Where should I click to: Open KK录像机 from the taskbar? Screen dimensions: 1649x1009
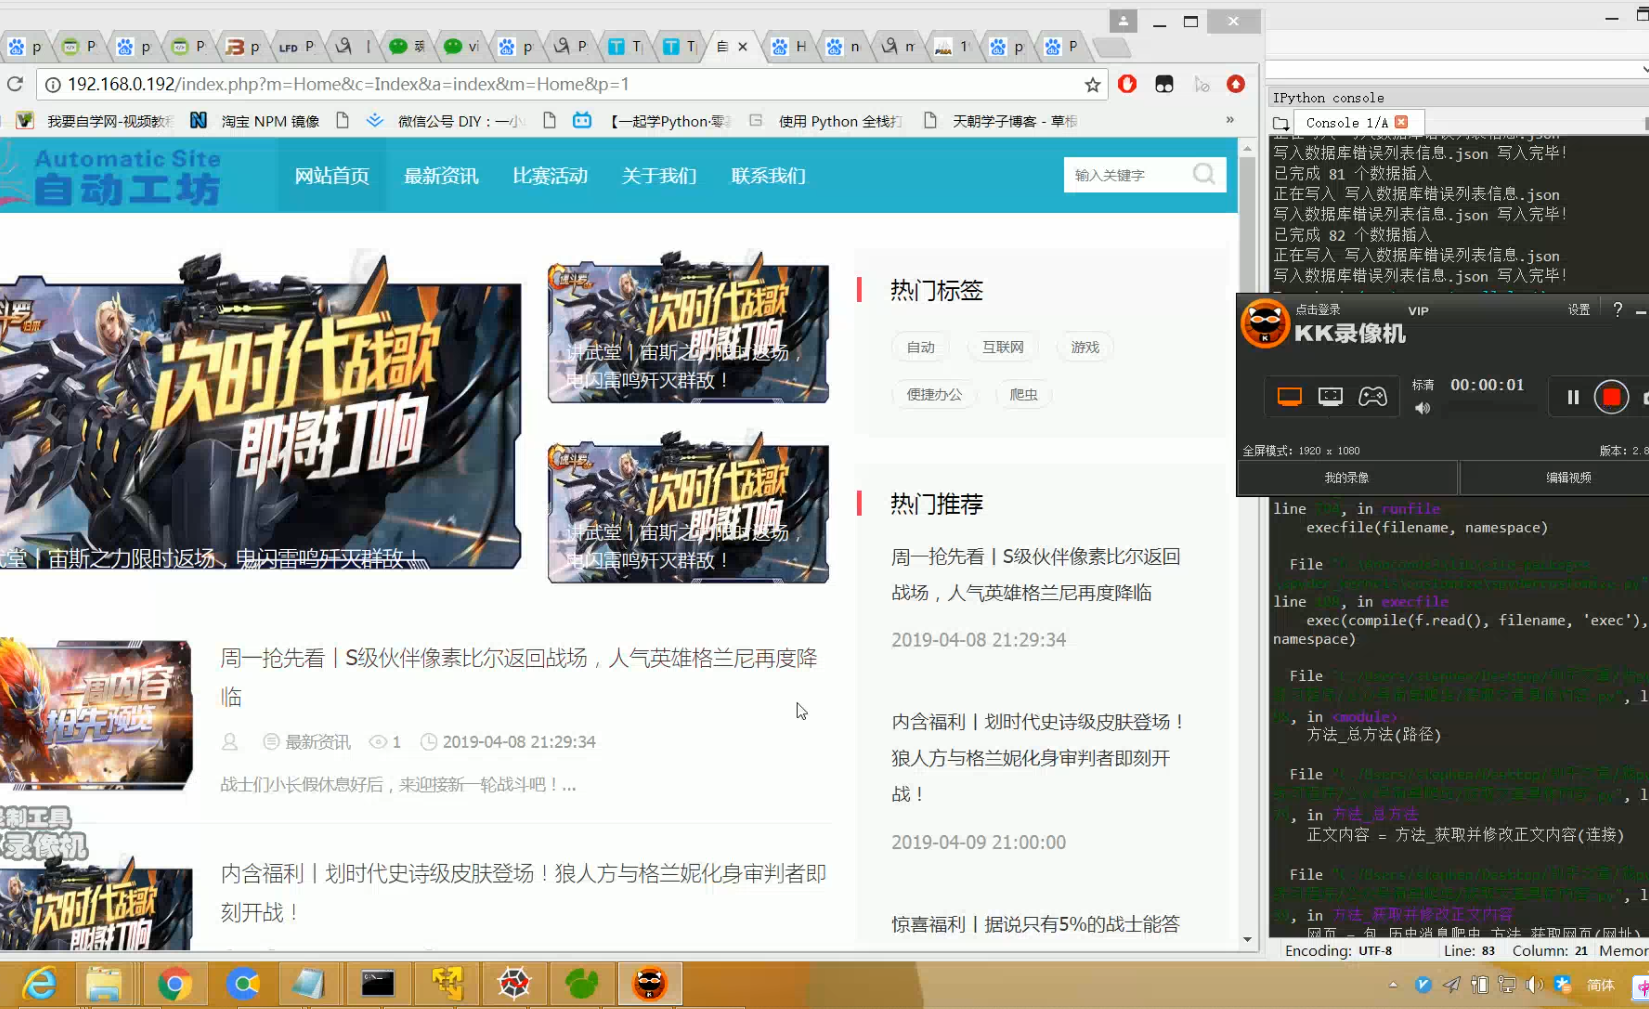tap(650, 984)
